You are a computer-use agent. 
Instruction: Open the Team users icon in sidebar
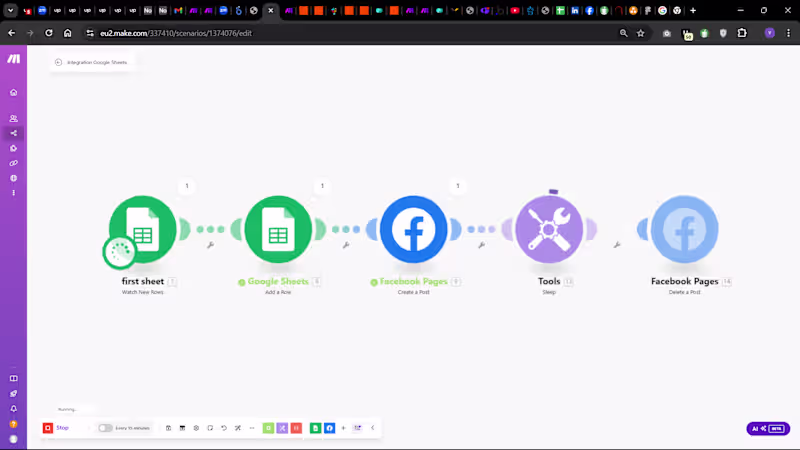point(13,118)
